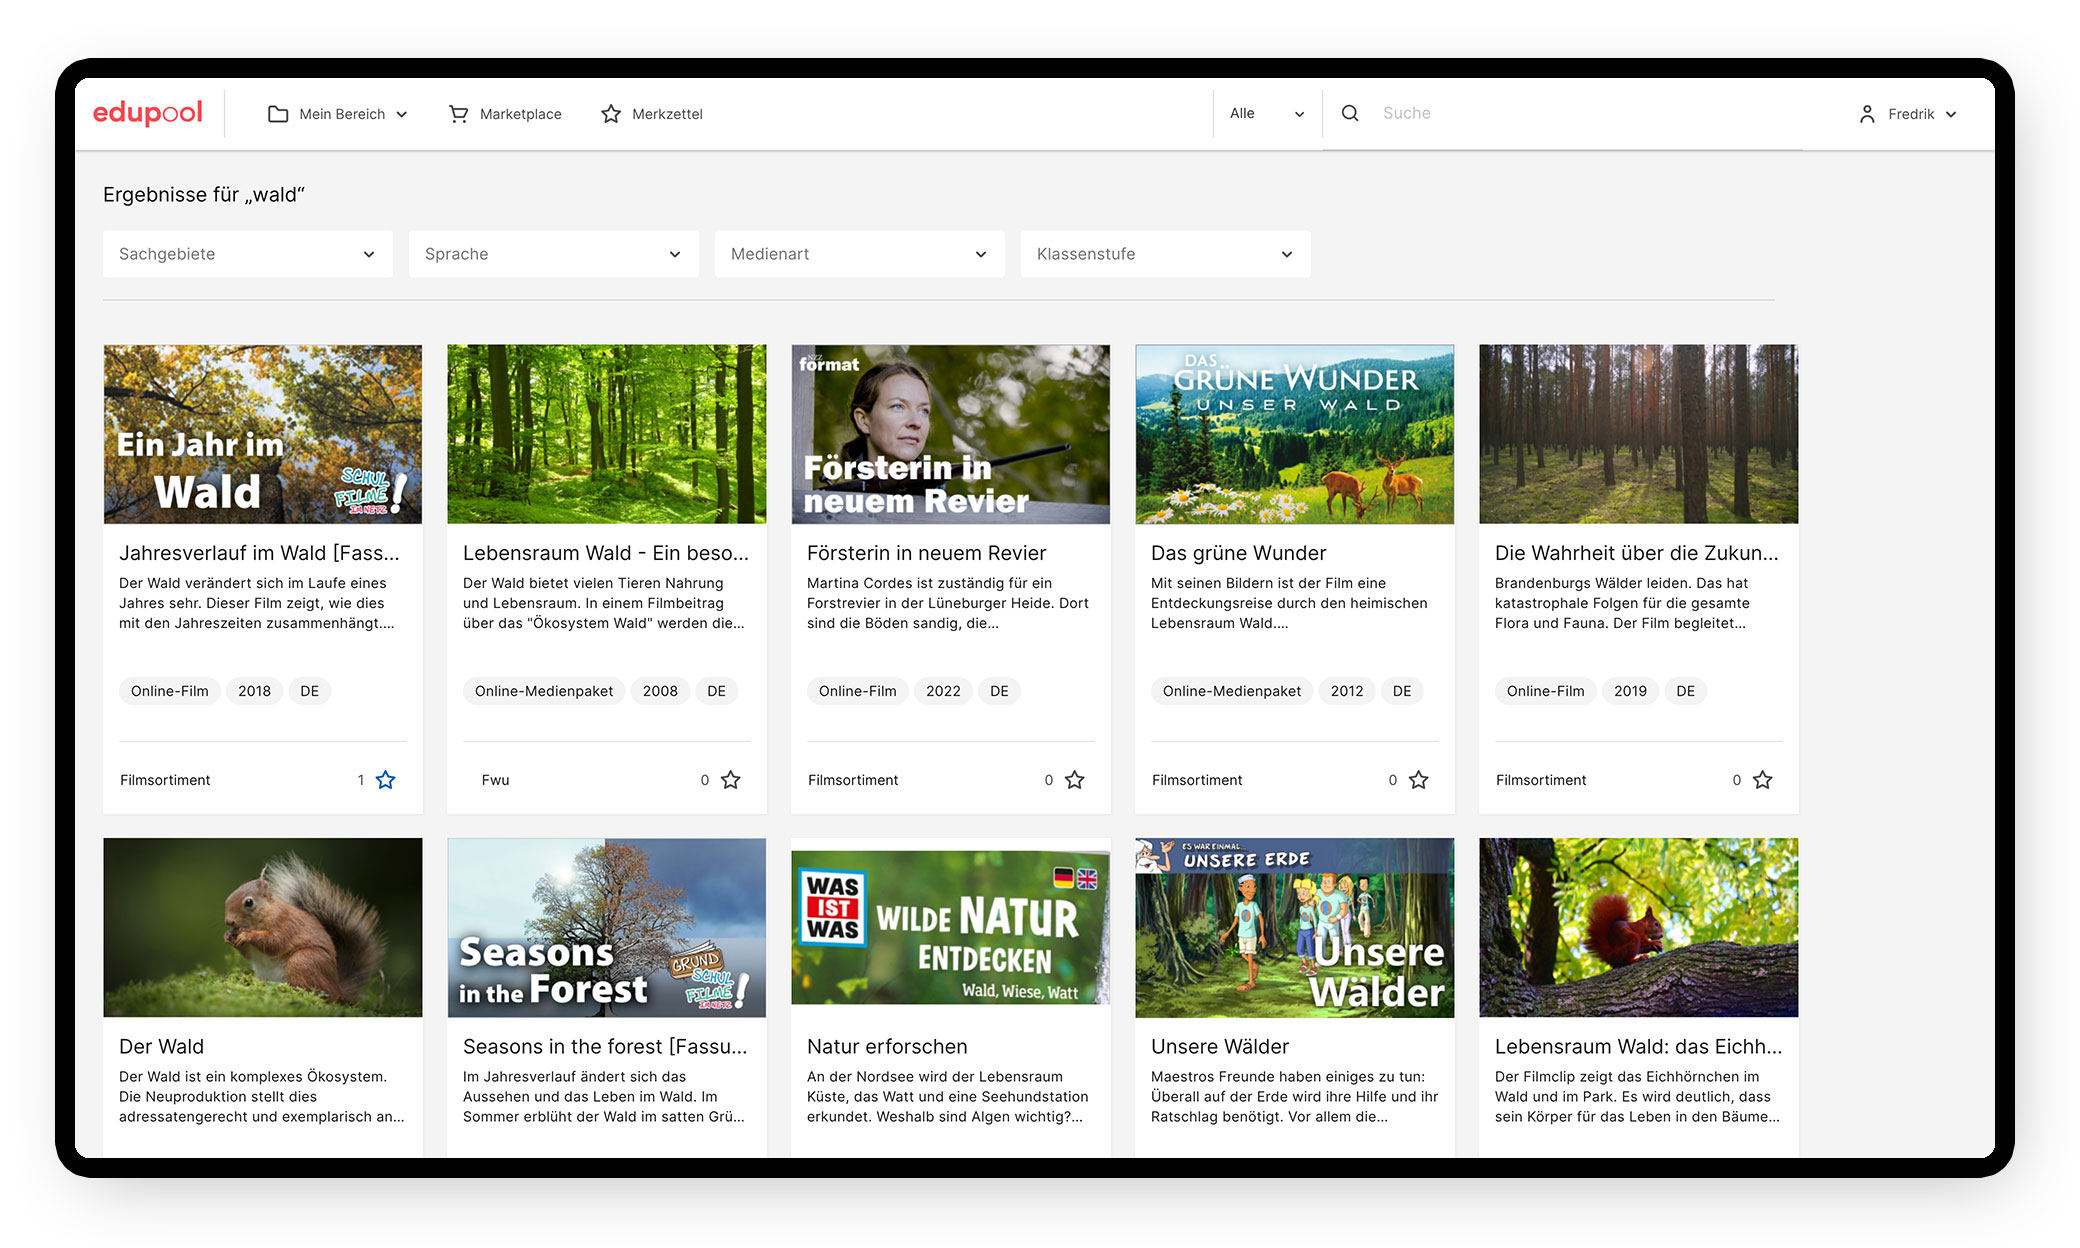The image size is (2080, 1248).
Task: Click the user profile icon for Fredrik
Action: click(1865, 113)
